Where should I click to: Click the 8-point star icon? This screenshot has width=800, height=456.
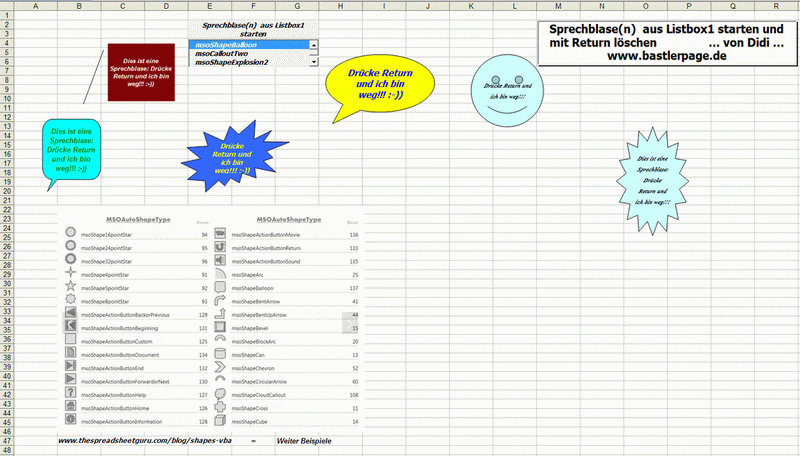[x=70, y=299]
